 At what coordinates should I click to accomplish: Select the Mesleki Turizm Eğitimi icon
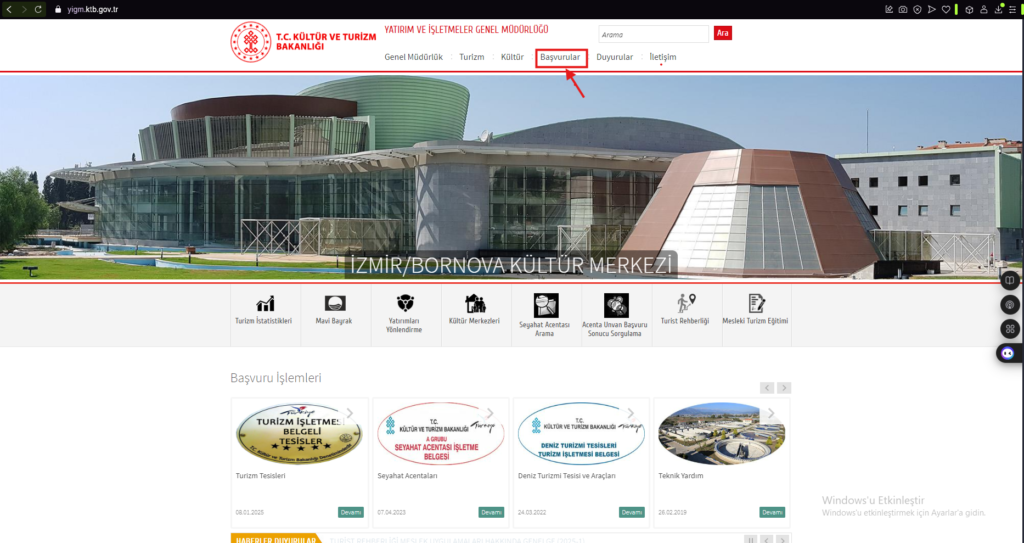756,303
